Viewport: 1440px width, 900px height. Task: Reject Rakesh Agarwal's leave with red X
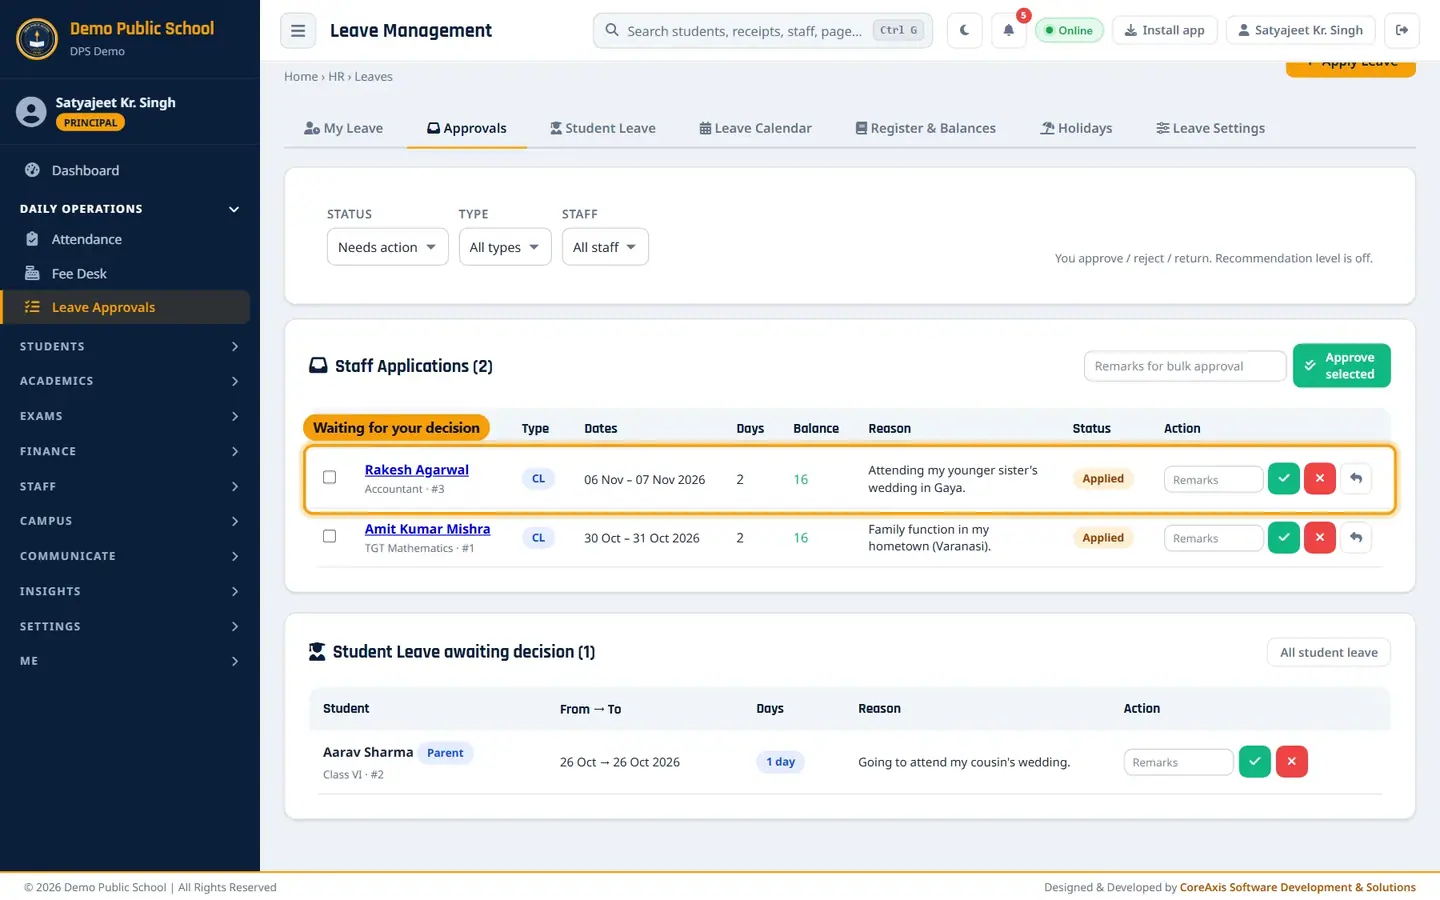[x=1320, y=479]
